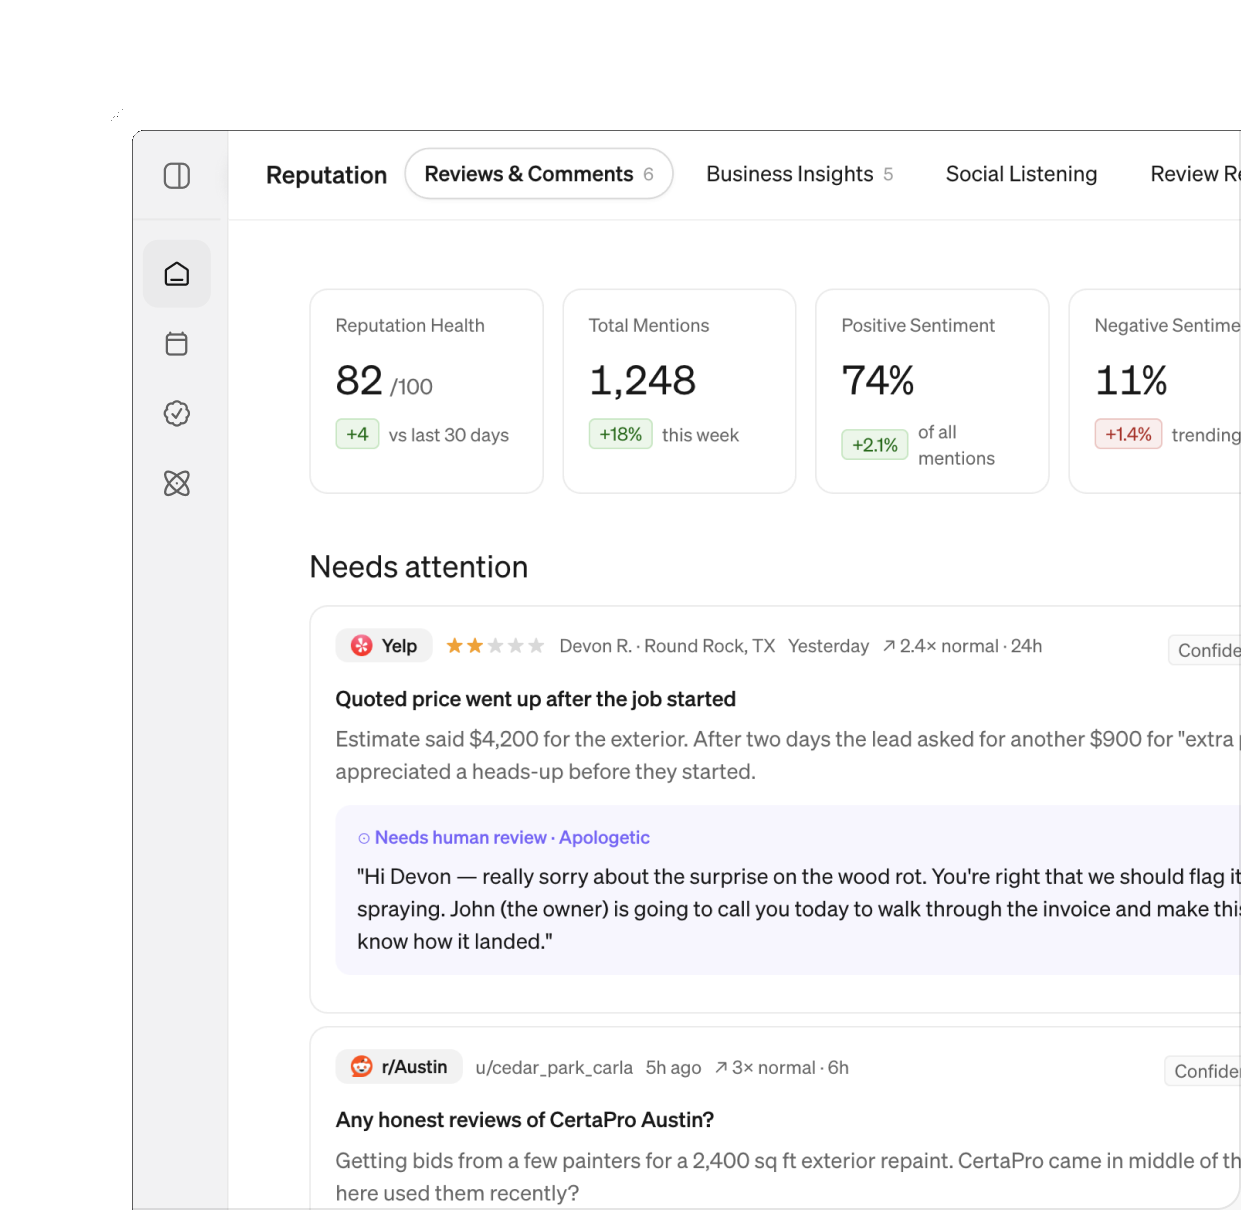Image resolution: width=1241 pixels, height=1210 pixels.
Task: Open the atom-shaped sidebar icon
Action: [x=177, y=483]
